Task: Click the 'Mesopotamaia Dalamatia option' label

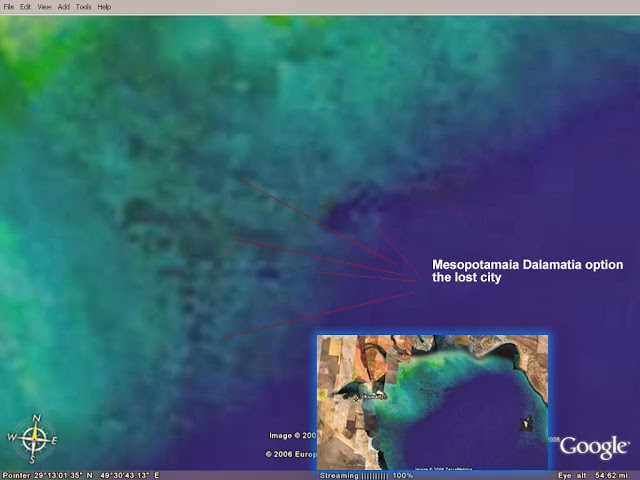Action: (x=528, y=265)
